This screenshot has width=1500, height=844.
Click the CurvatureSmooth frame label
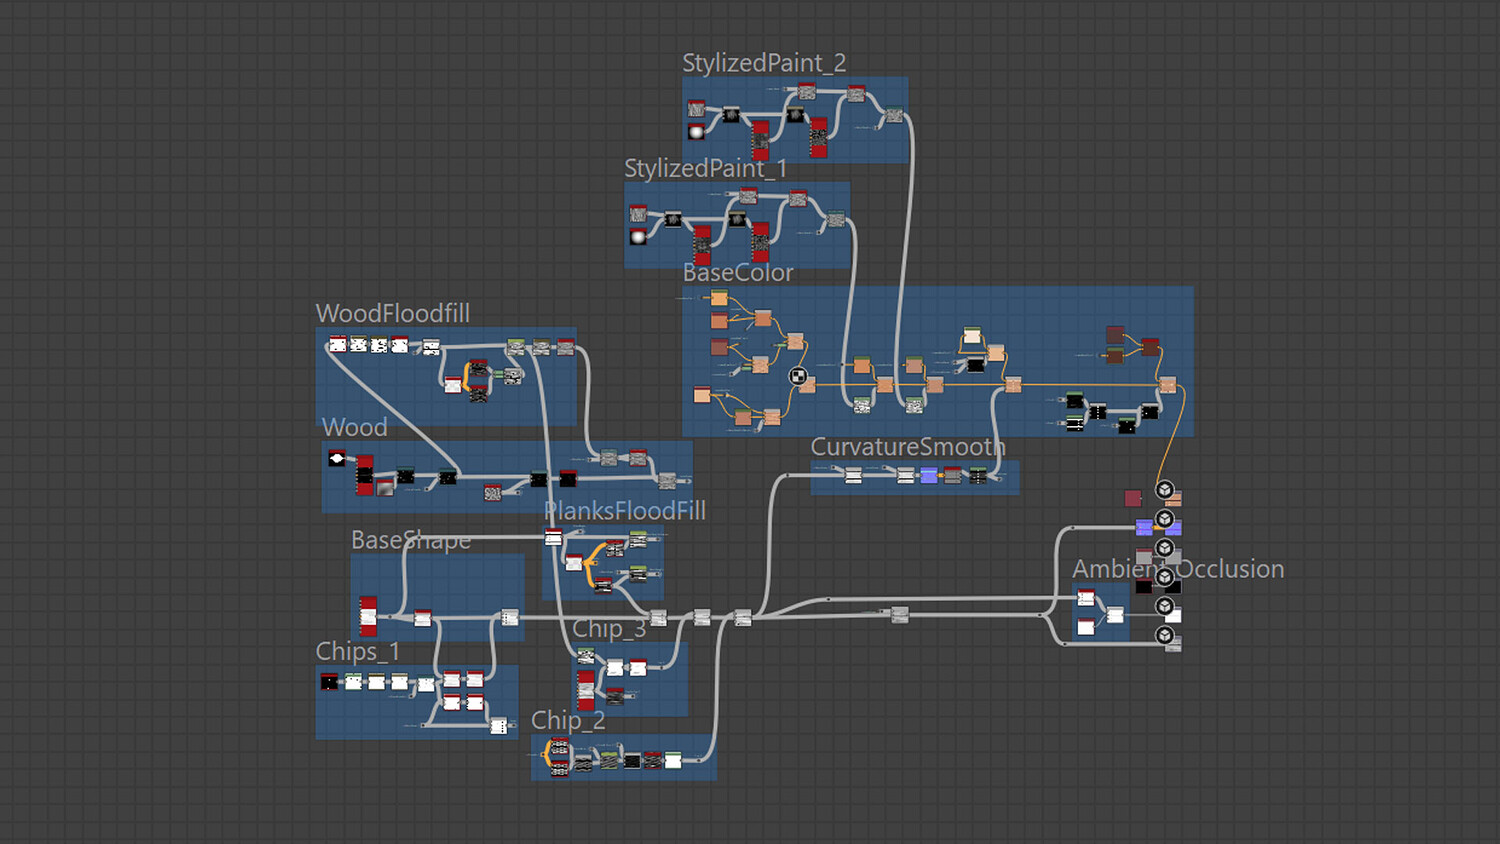pyautogui.click(x=908, y=446)
